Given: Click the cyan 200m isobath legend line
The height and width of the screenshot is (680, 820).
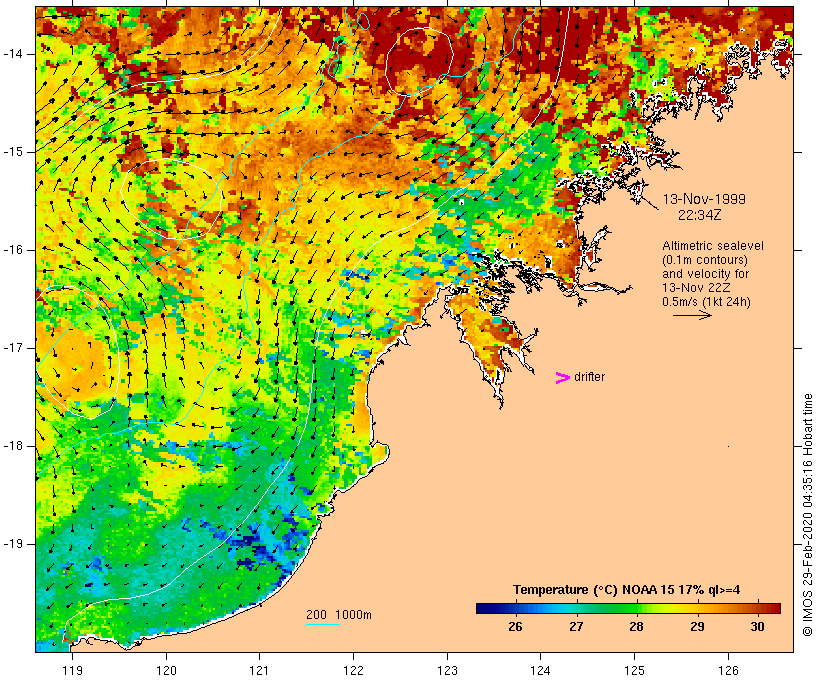Looking at the screenshot, I should click(323, 624).
